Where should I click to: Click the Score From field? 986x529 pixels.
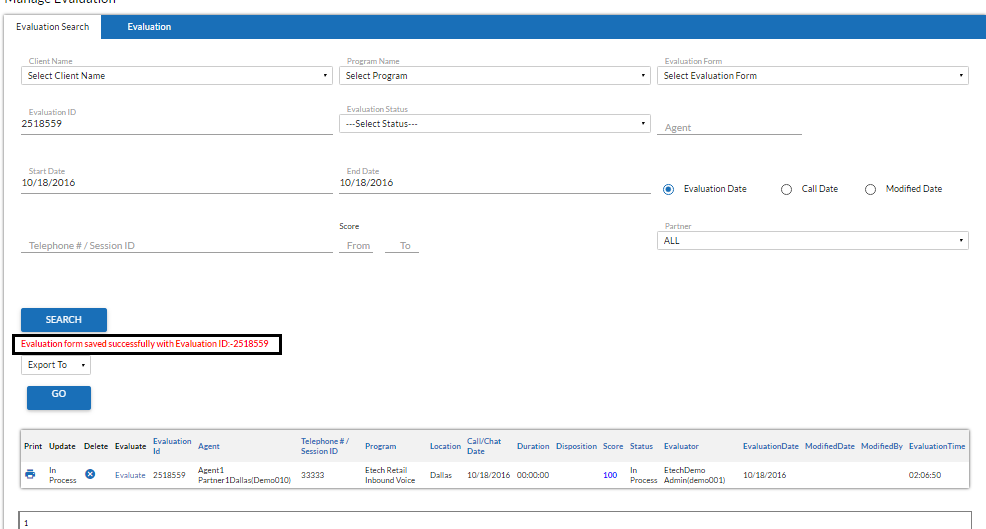[x=357, y=245]
